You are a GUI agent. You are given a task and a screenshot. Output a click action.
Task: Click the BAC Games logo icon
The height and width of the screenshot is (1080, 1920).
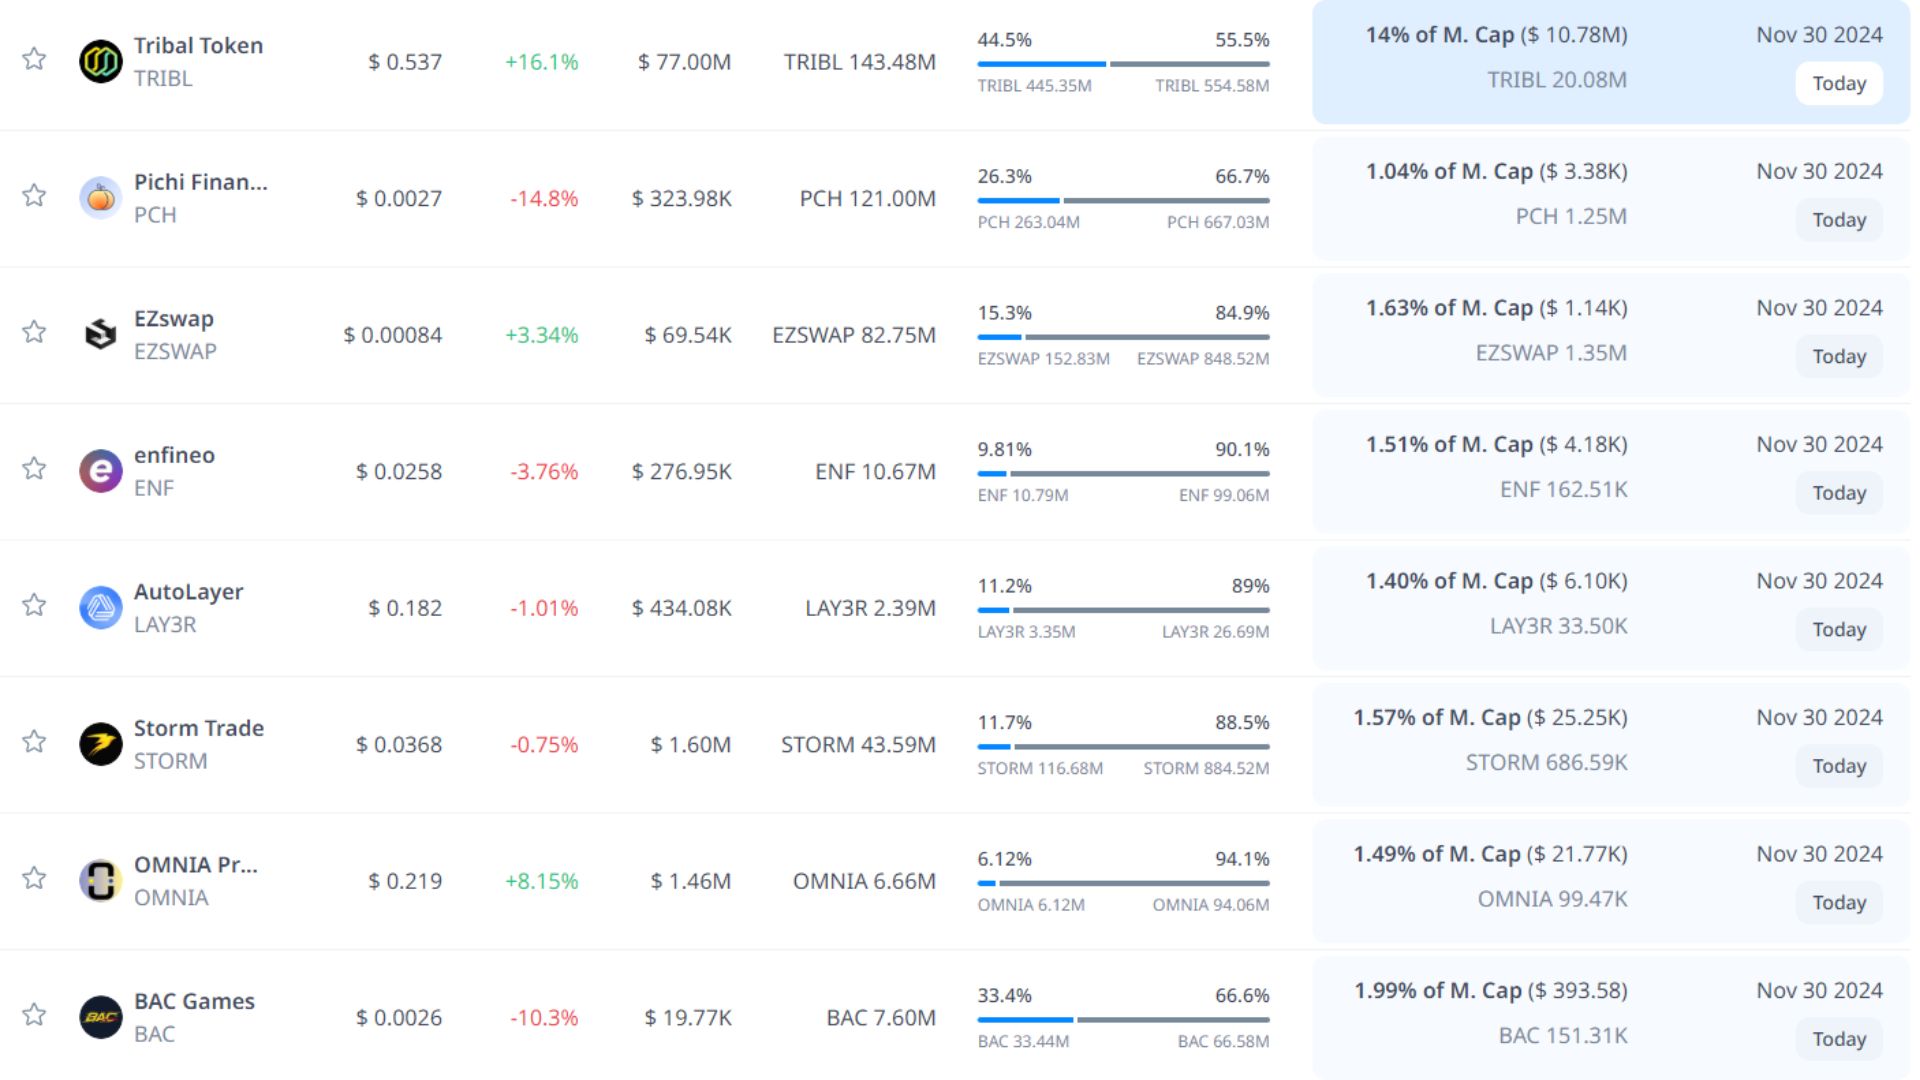(x=100, y=1017)
